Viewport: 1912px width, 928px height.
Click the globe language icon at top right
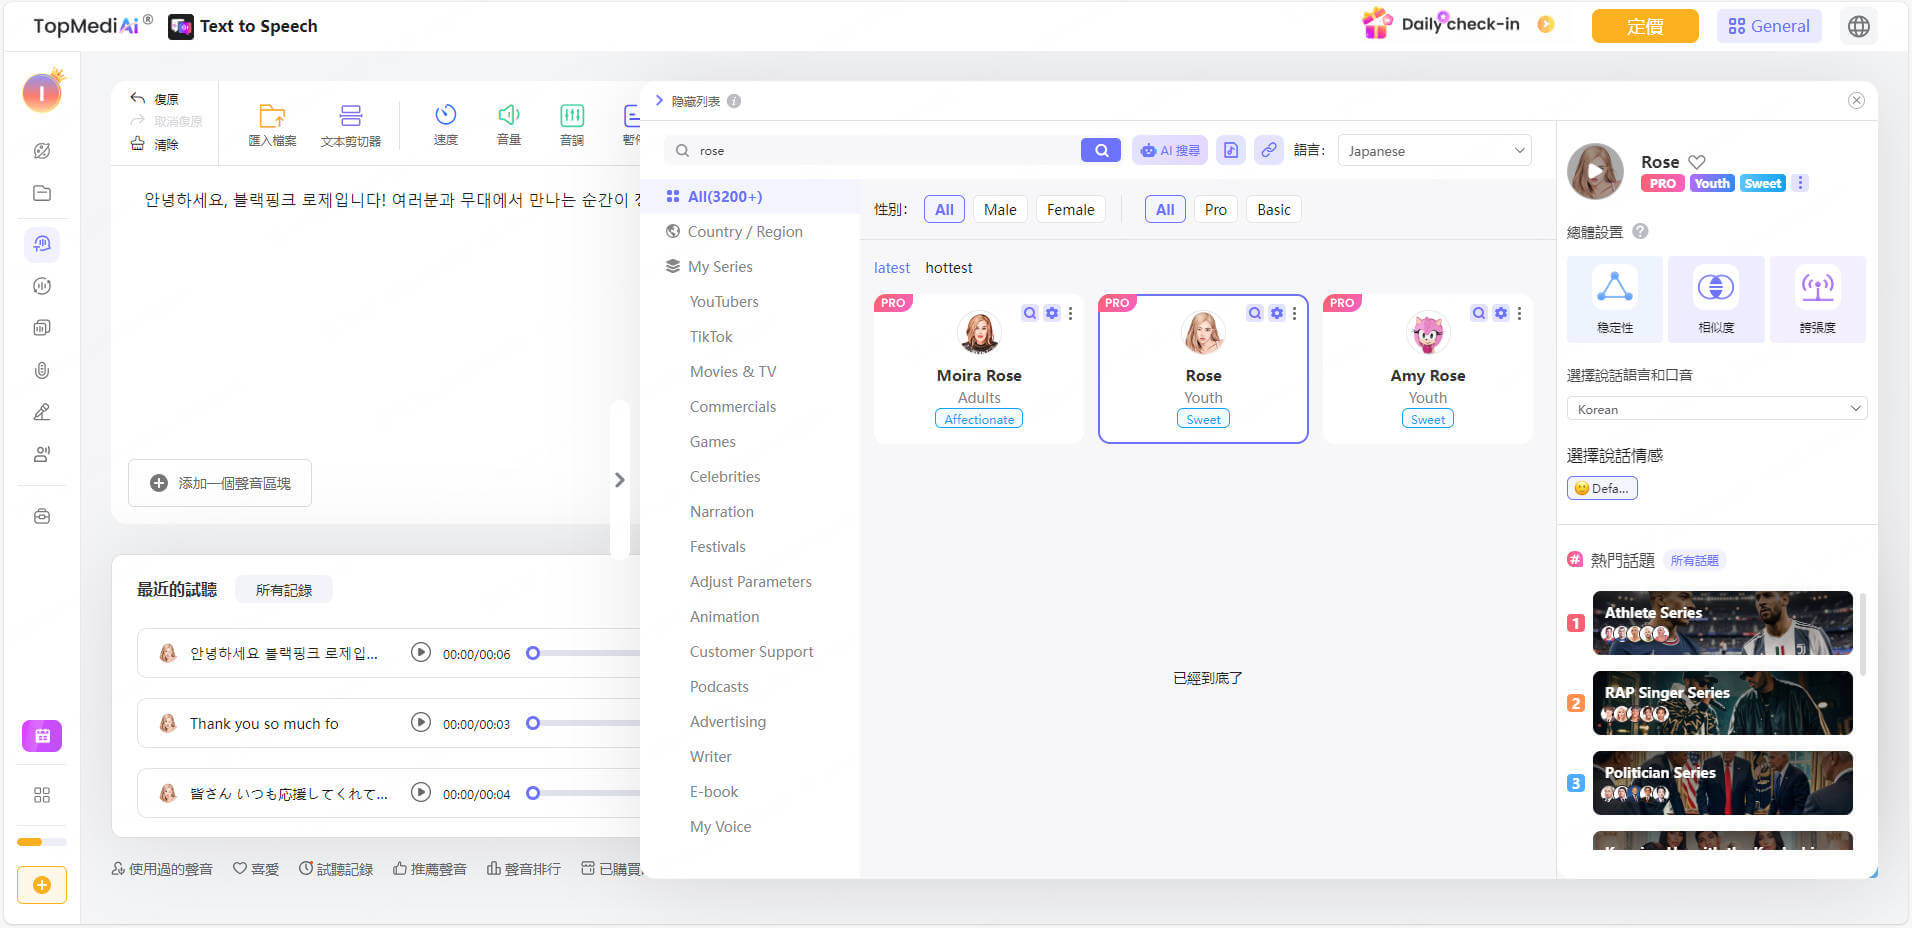(1859, 26)
